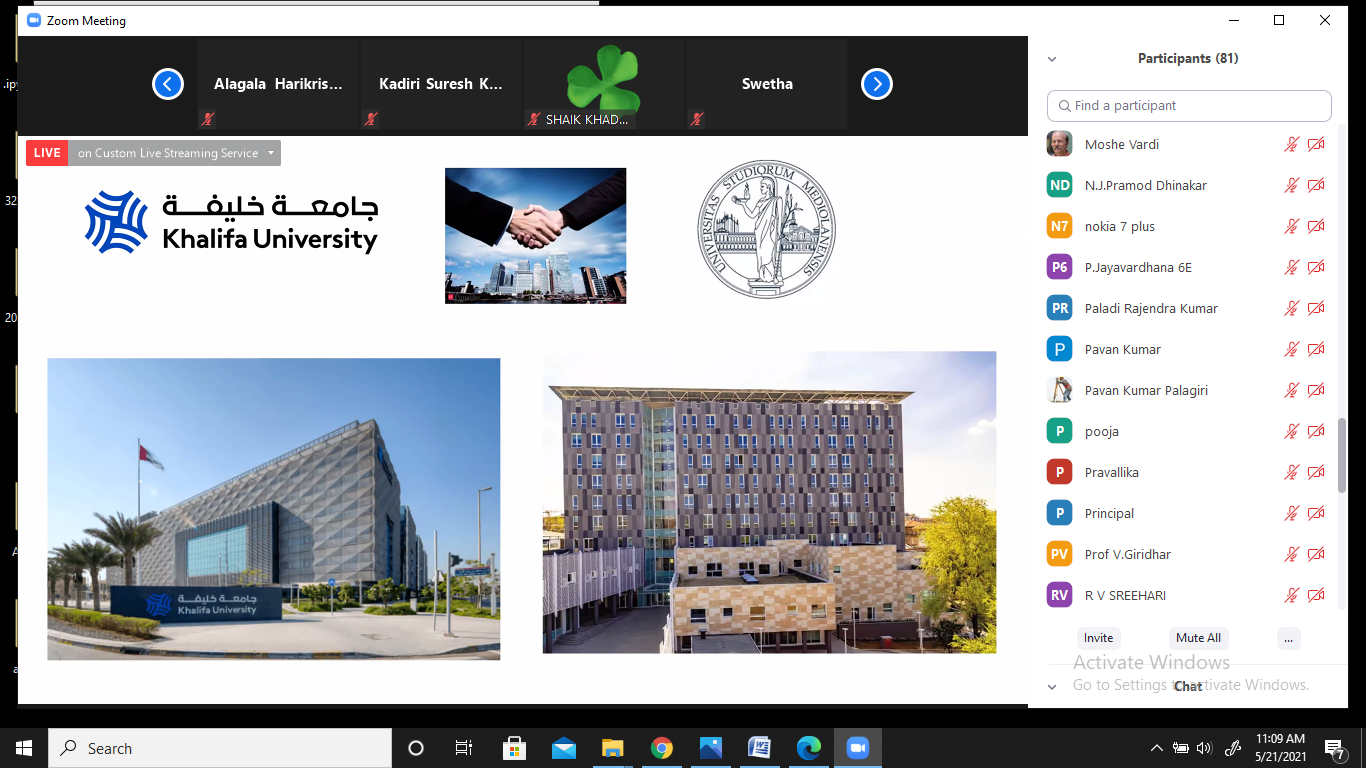Click Alagala Harikris... muted mic icon in gallery
This screenshot has width=1366, height=768.
208,119
